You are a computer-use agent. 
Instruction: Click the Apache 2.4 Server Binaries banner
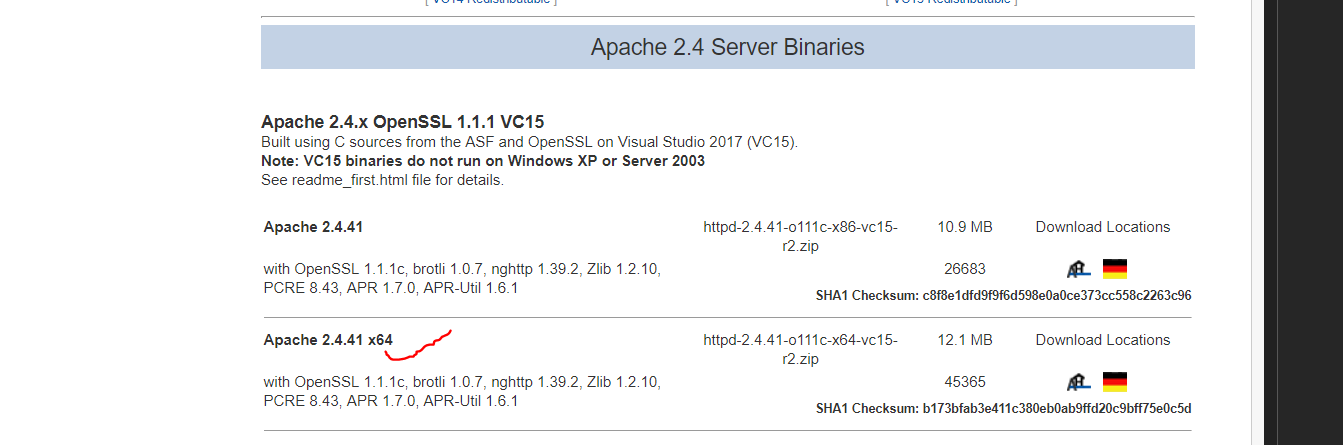point(727,47)
